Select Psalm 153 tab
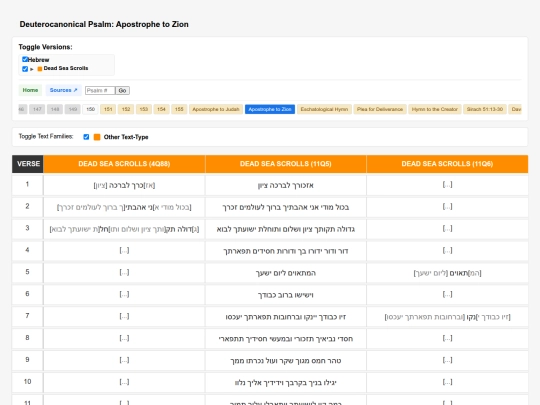Viewport: 540px width, 405px height. click(144, 109)
